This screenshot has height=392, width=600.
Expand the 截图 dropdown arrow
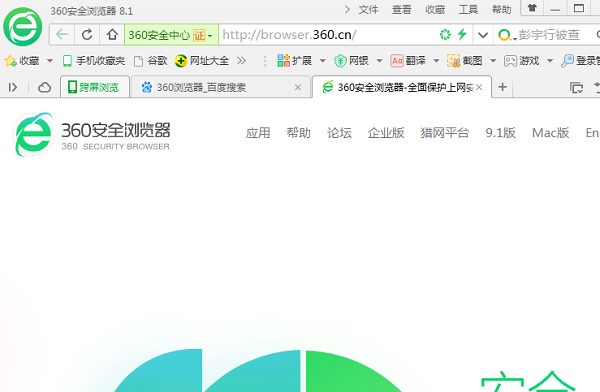(493, 60)
